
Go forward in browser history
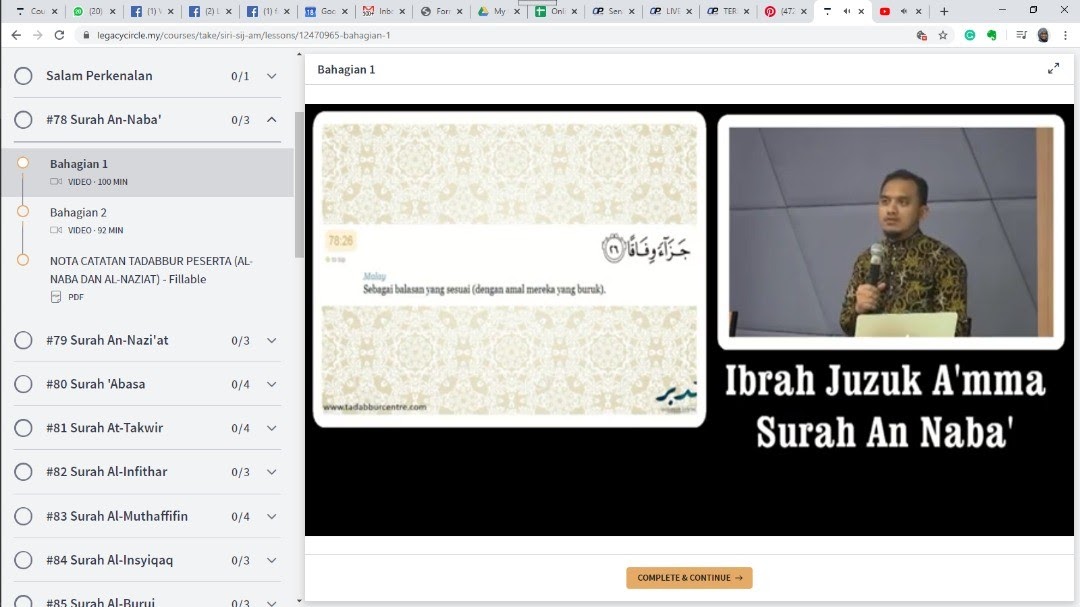37,35
